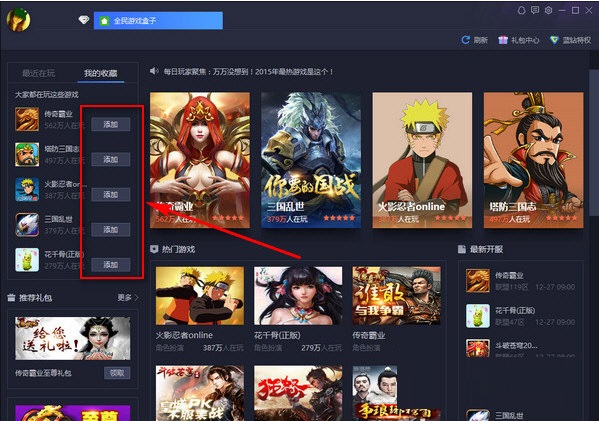The height and width of the screenshot is (421, 599).
Task: Click 传奇霸业 icon in newest servers
Action: [478, 280]
